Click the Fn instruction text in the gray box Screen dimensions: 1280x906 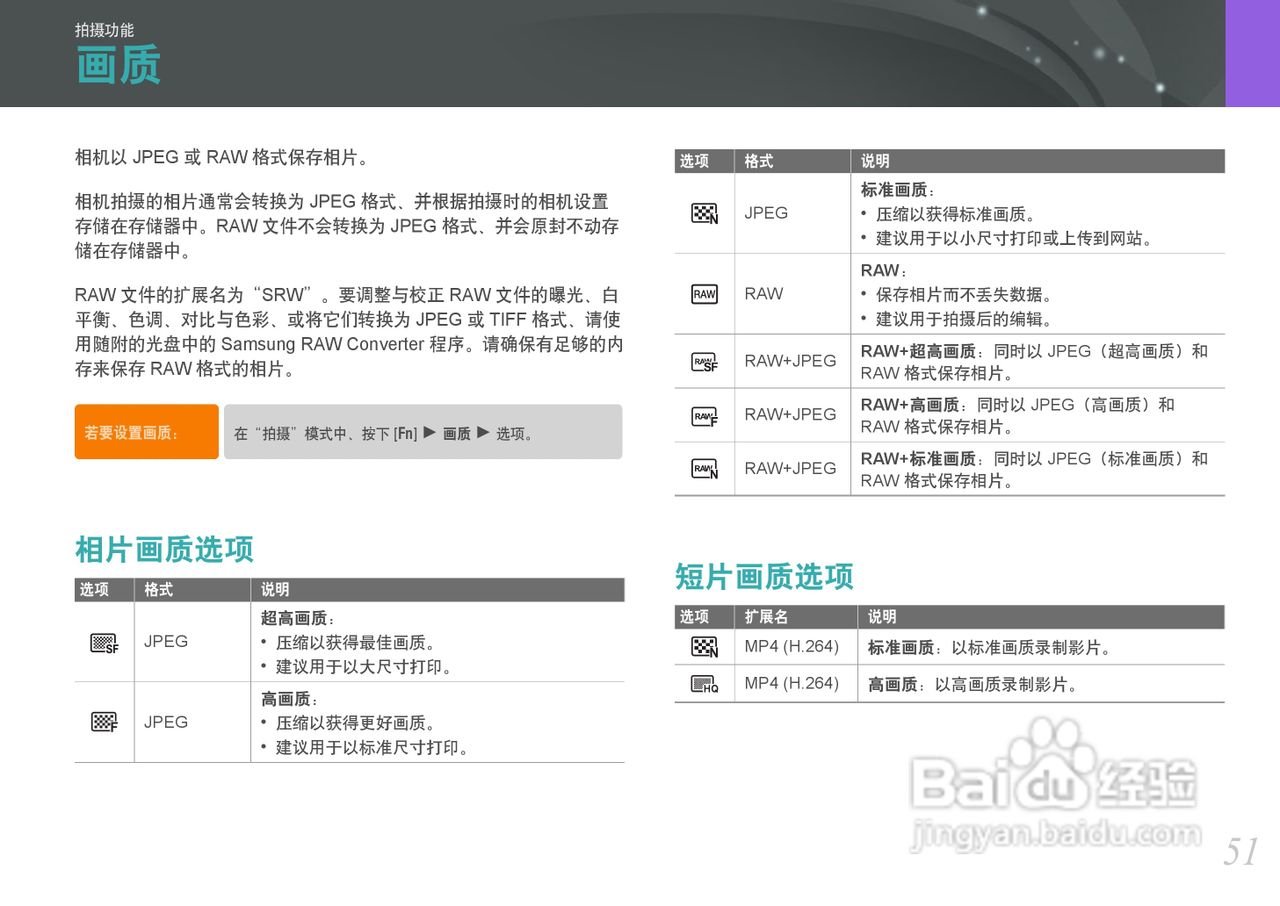[385, 434]
